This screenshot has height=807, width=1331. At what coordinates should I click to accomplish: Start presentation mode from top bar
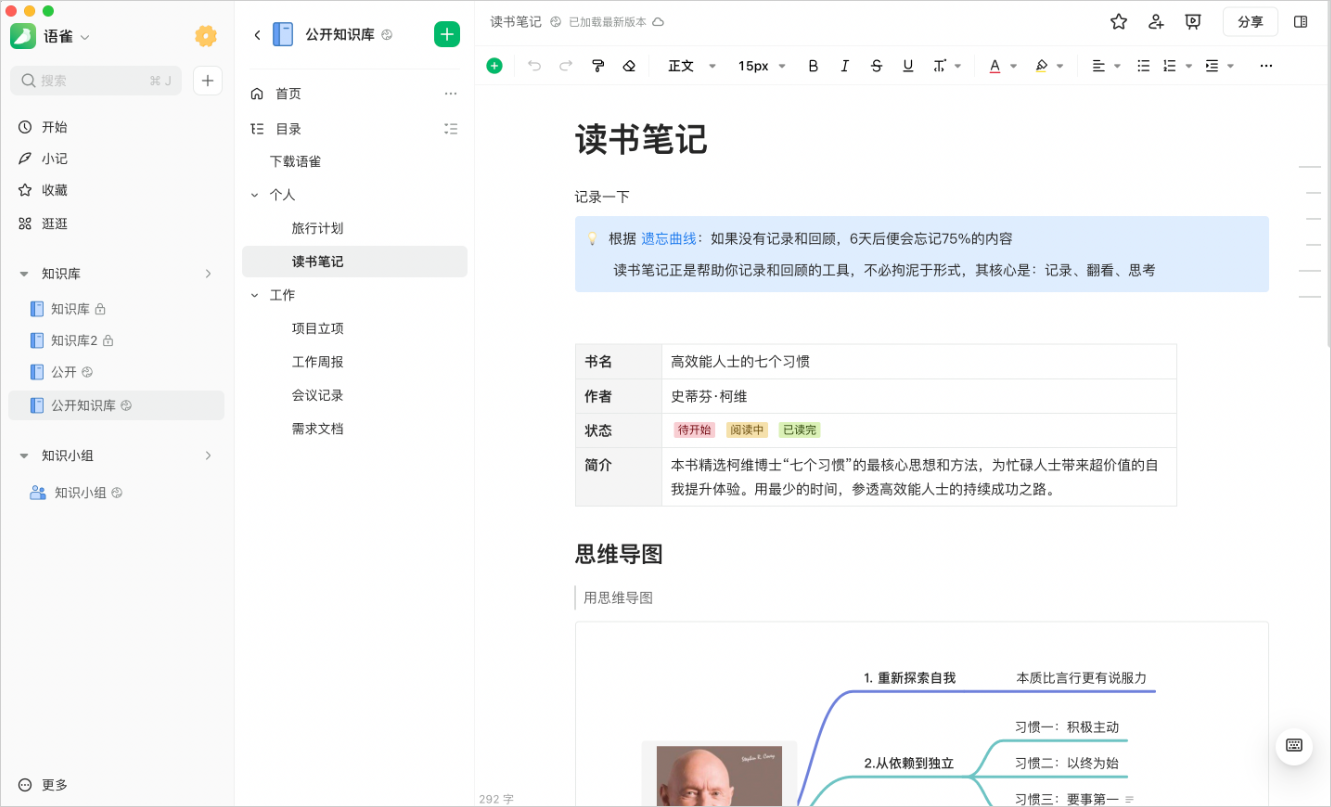(x=1192, y=22)
